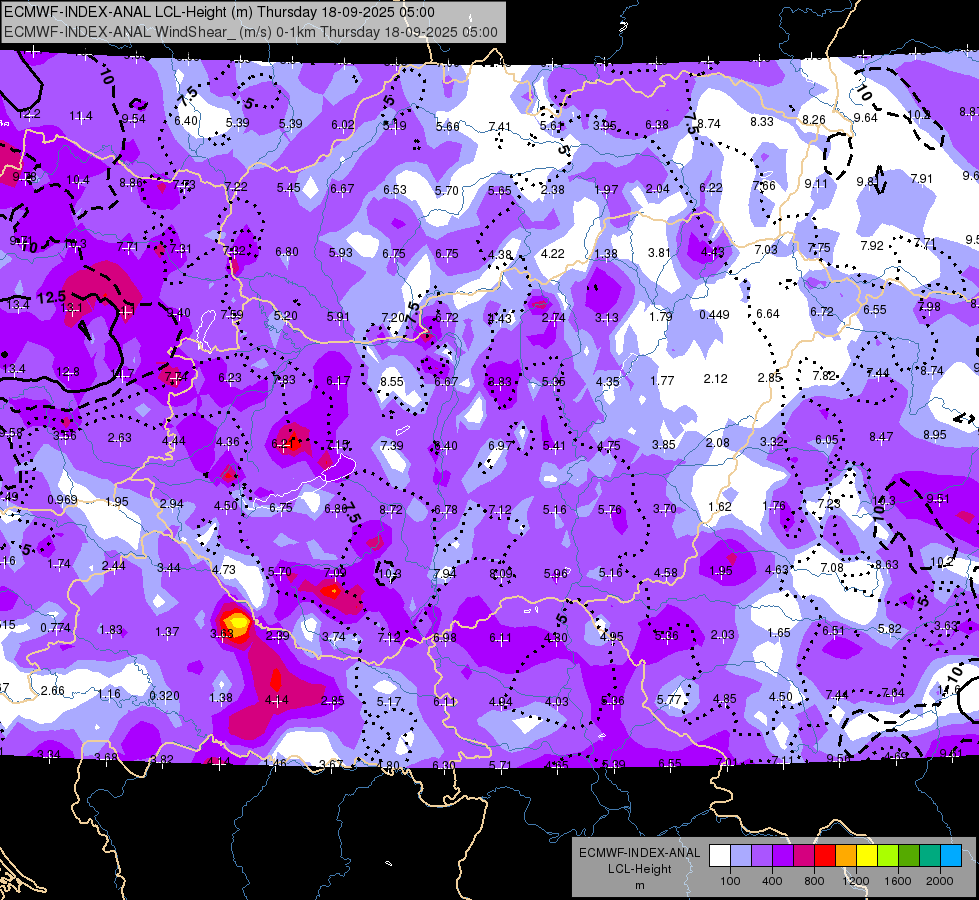Pick the orange legend swatch
The width and height of the screenshot is (979, 900).
point(846,855)
